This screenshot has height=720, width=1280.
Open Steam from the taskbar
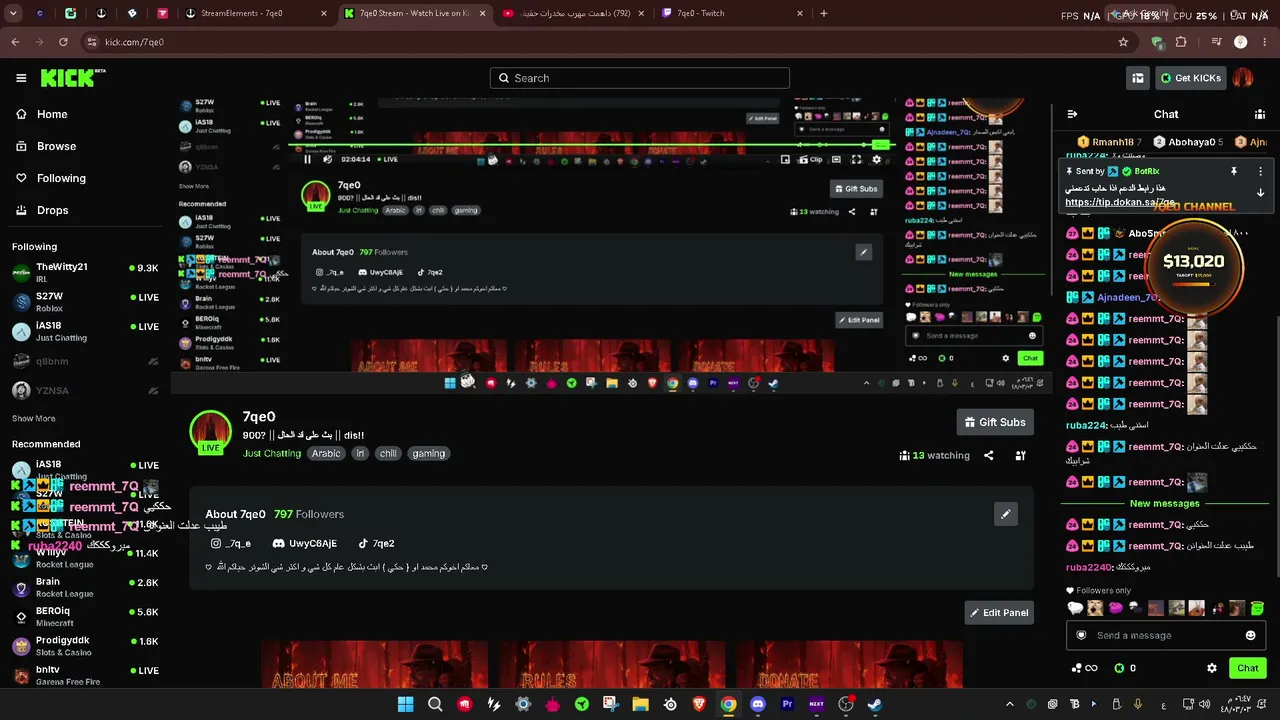click(875, 704)
